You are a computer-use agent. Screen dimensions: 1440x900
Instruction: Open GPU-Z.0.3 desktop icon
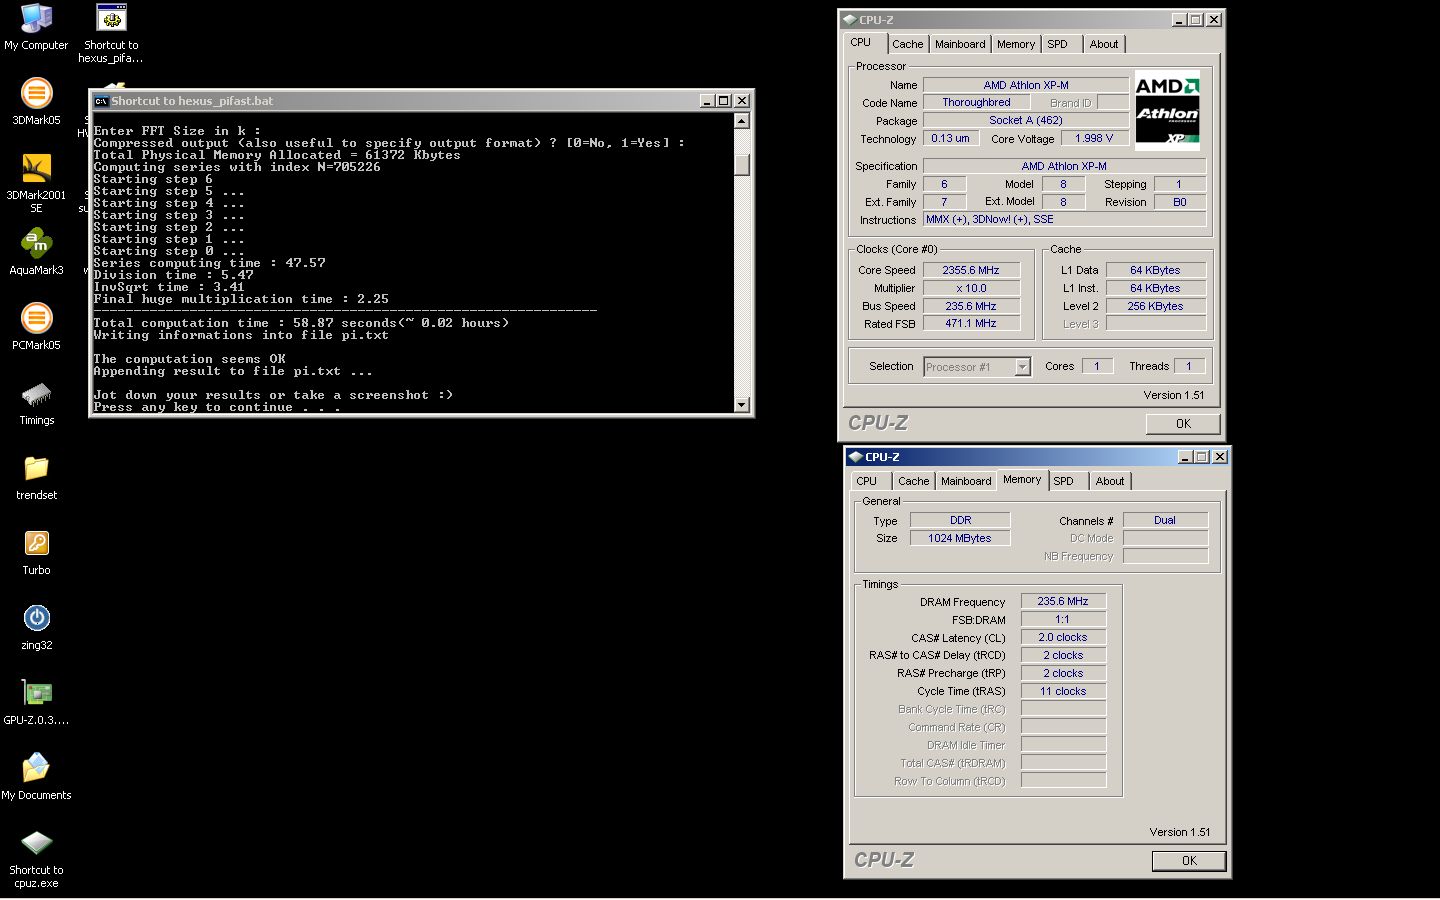coord(36,702)
